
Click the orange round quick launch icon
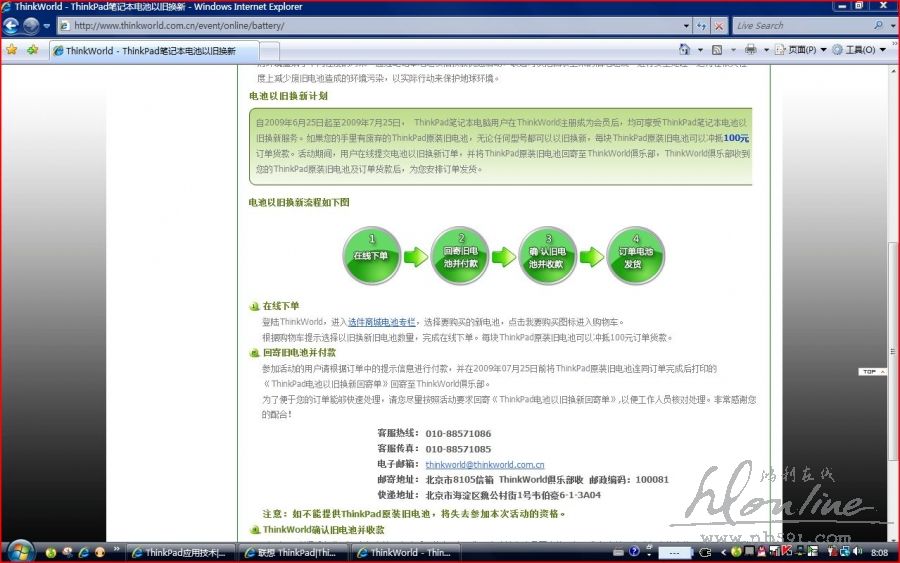click(100, 552)
